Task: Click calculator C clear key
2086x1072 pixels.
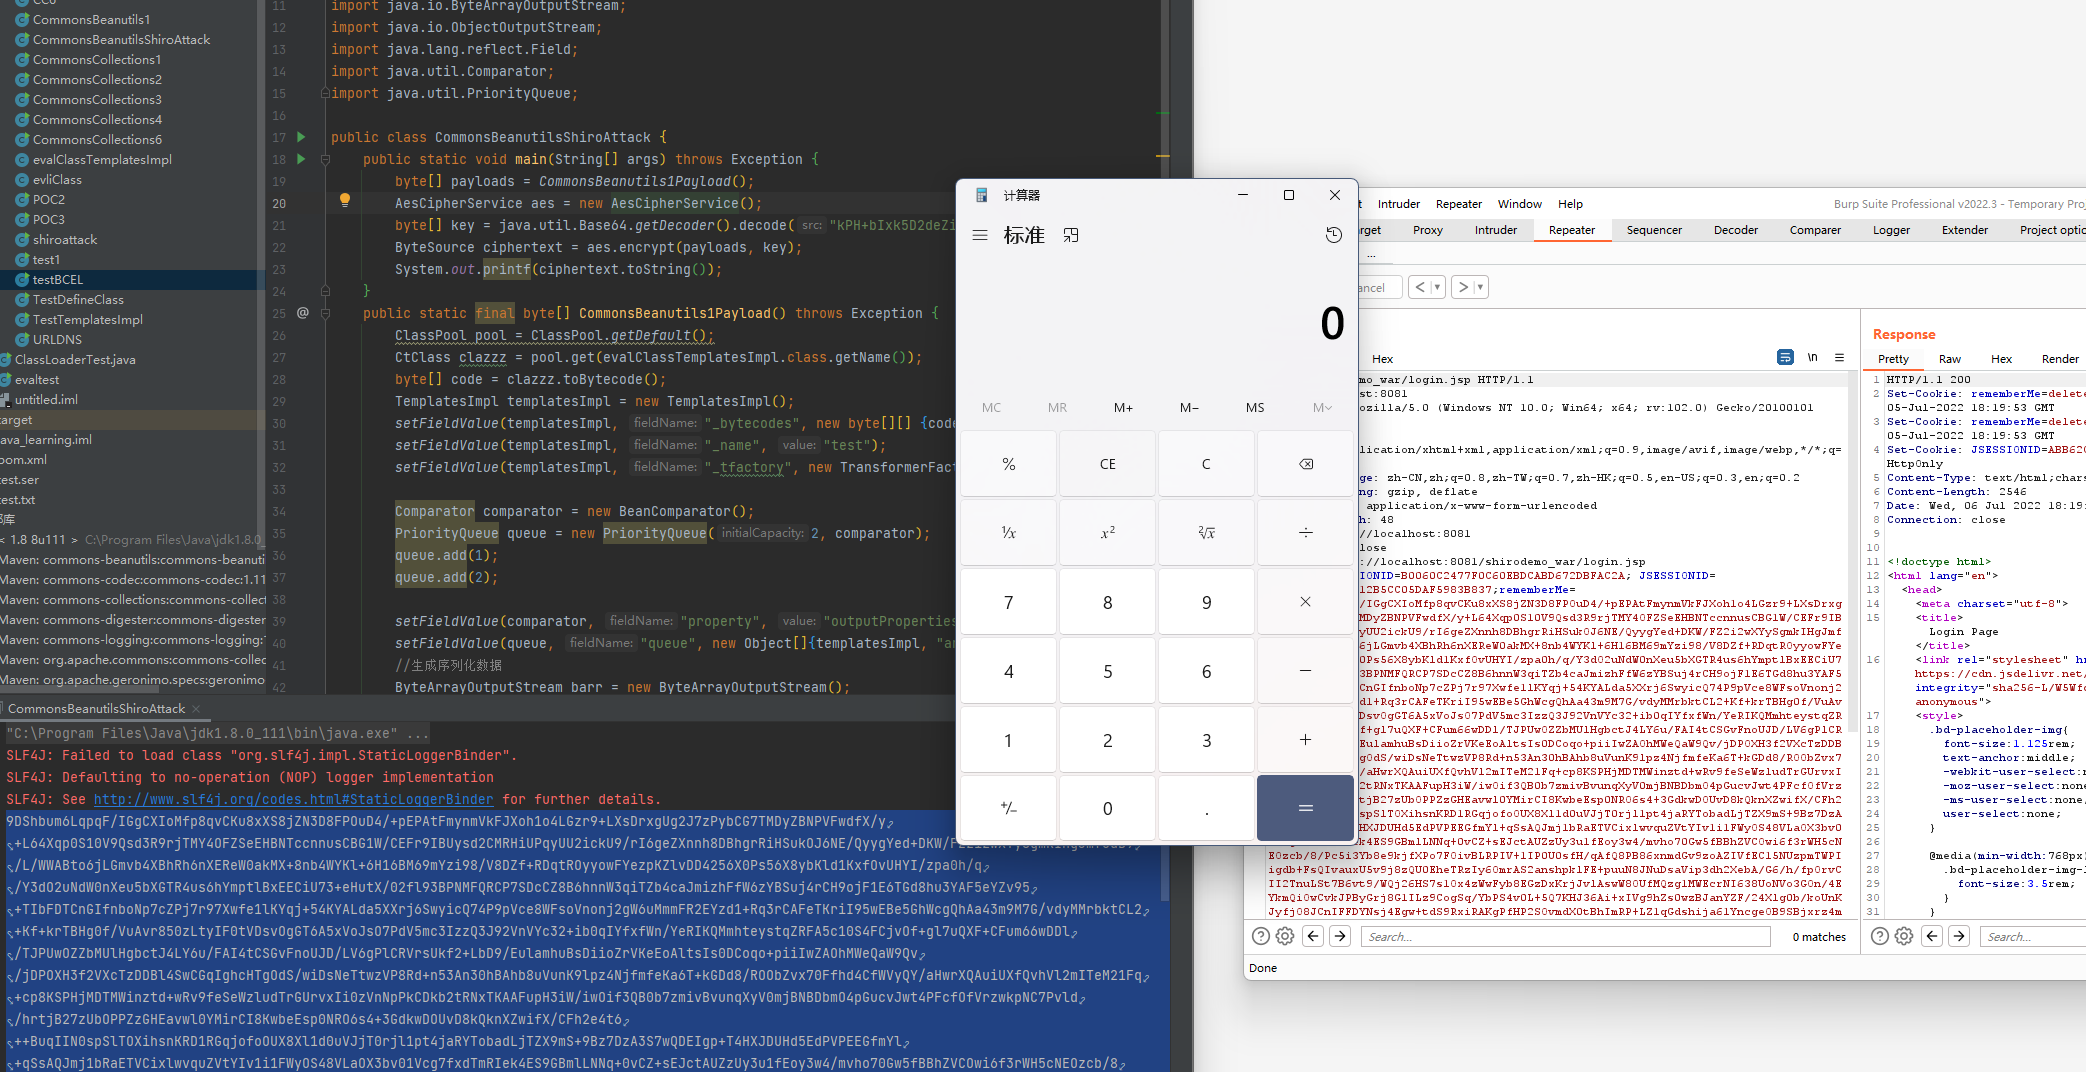Action: (1206, 464)
